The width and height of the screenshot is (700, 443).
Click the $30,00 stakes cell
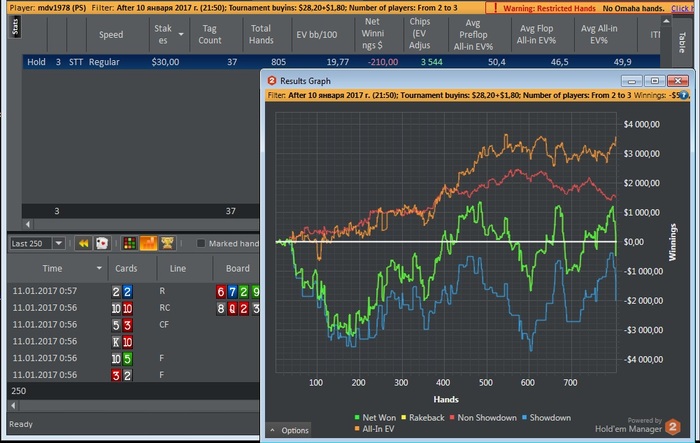pos(165,62)
